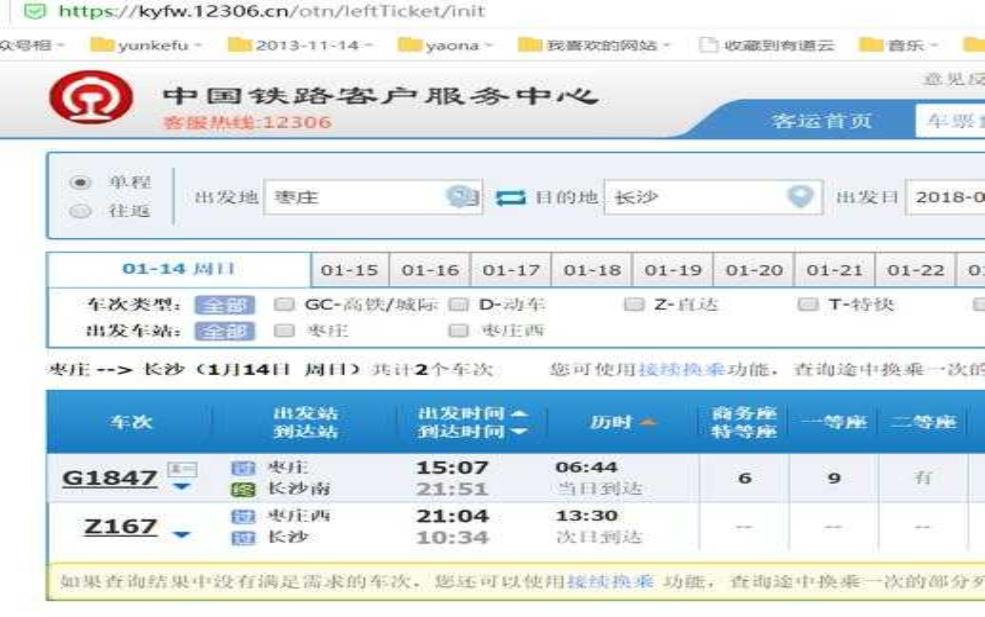Enable the D-动车 checkbox
985x617 pixels.
pos(459,305)
